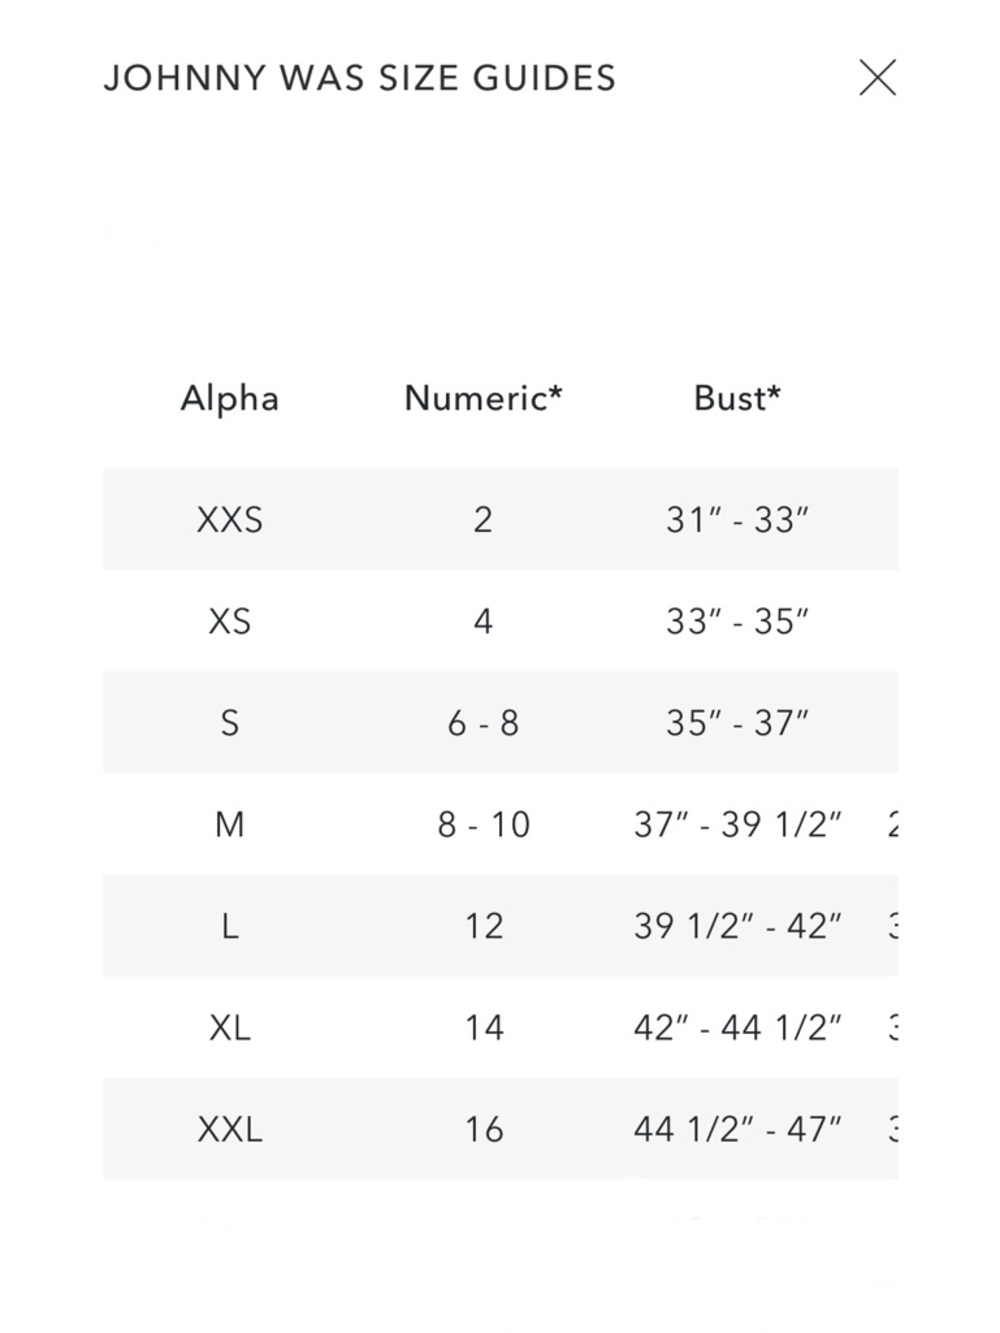The image size is (1000, 1333).
Task: Click the S alpha size cell
Action: (x=230, y=723)
